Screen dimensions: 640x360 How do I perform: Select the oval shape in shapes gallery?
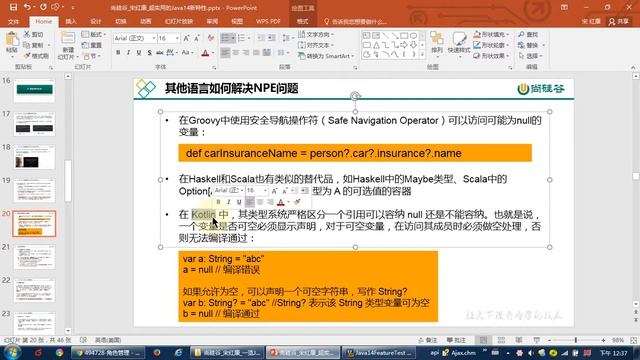pyautogui.click(x=413, y=36)
